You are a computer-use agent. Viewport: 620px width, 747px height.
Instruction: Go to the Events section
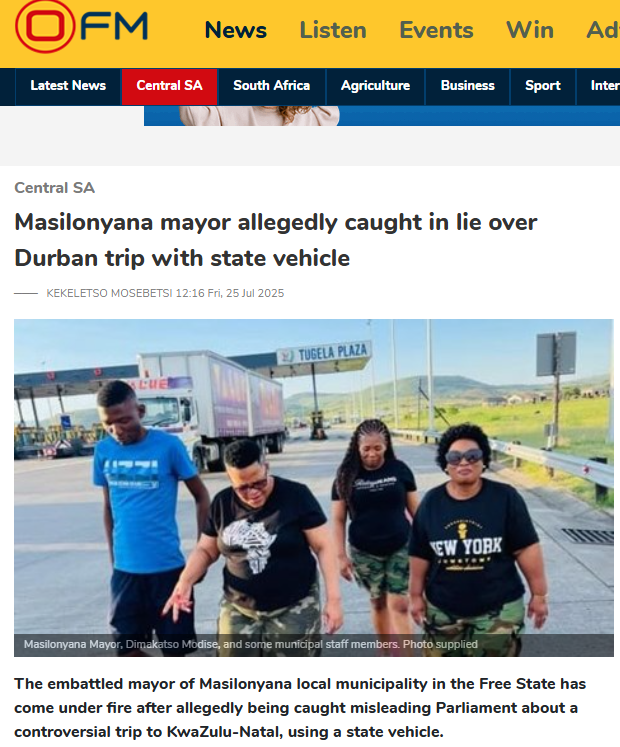pos(436,30)
